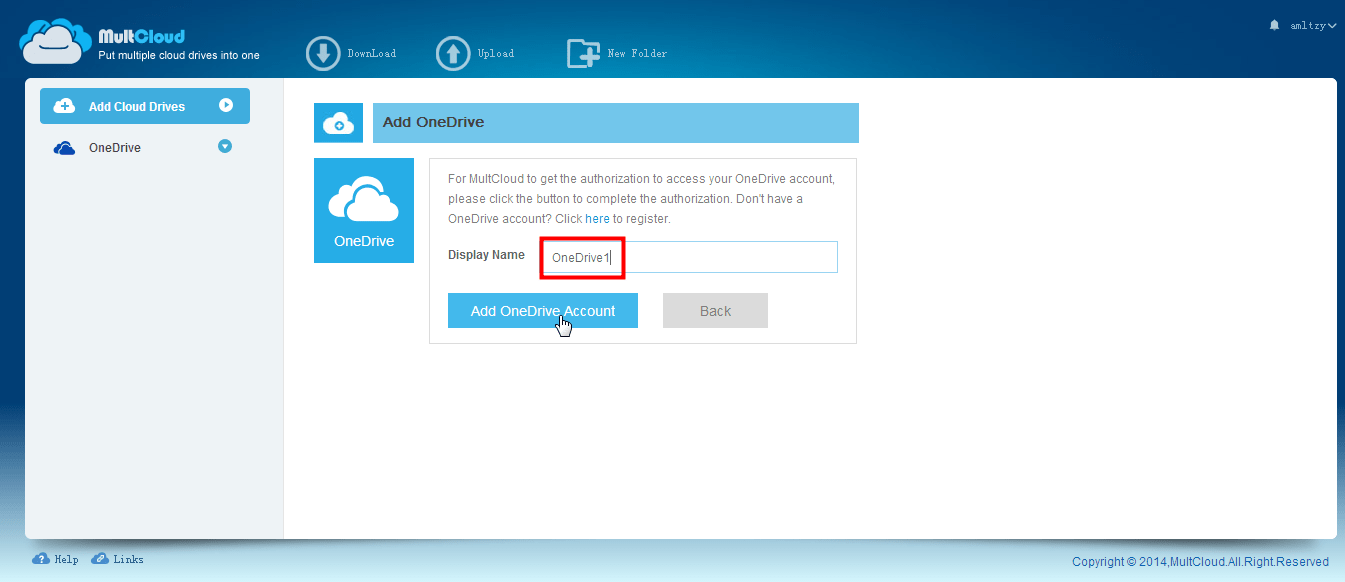
Task: Click the New Folder icon
Action: click(583, 54)
